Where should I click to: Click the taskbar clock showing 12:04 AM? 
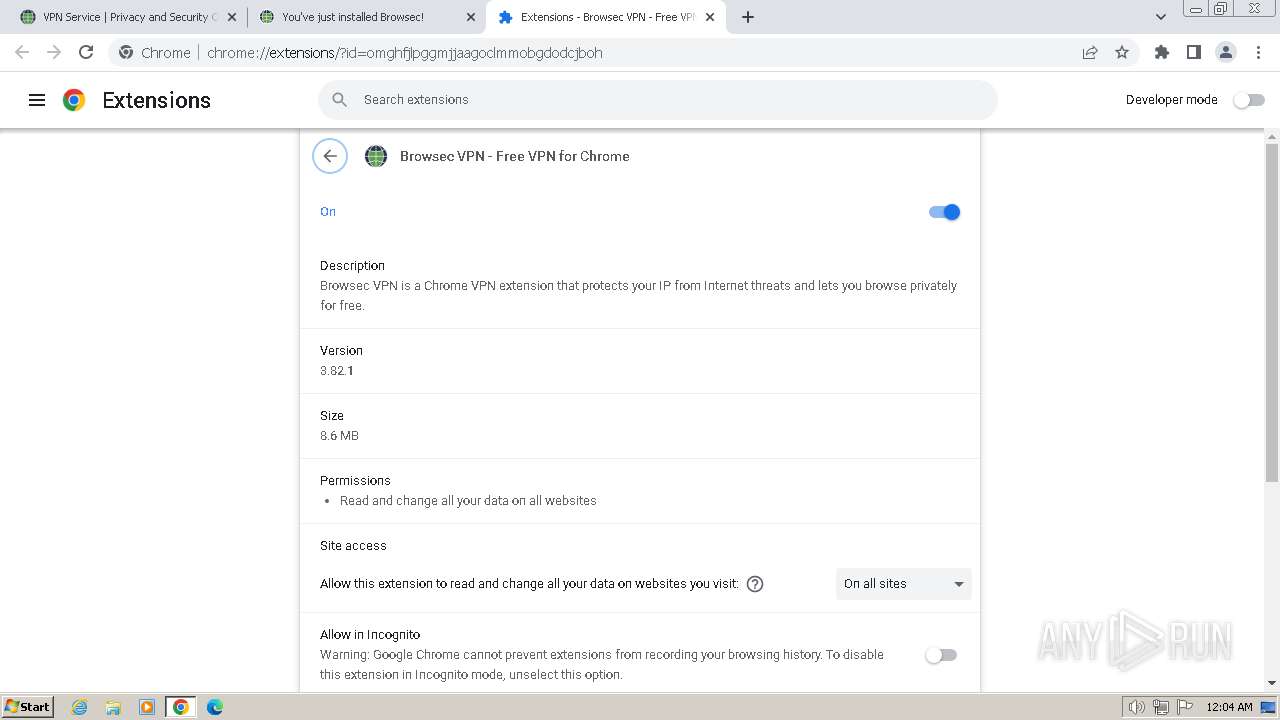click(1229, 707)
